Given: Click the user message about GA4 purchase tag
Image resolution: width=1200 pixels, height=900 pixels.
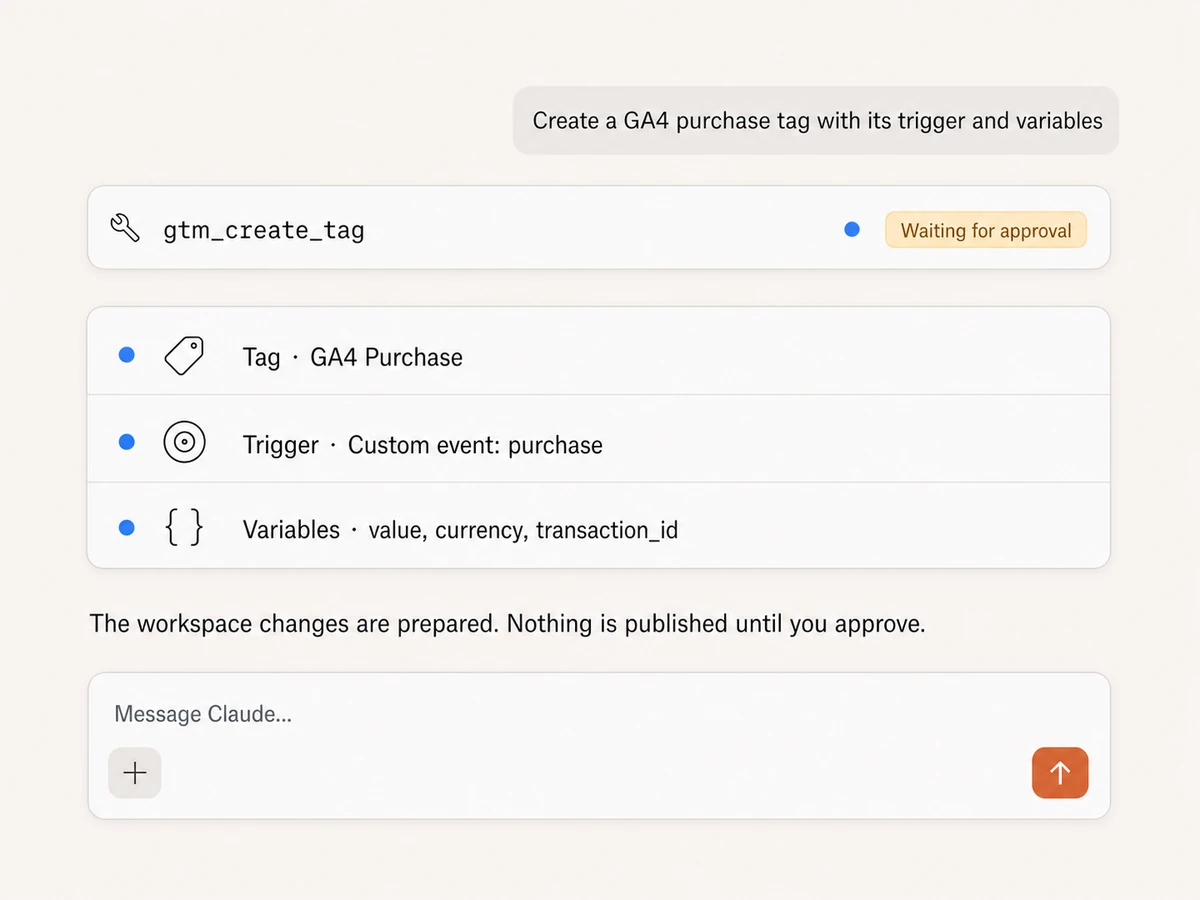Looking at the screenshot, I should coord(816,121).
